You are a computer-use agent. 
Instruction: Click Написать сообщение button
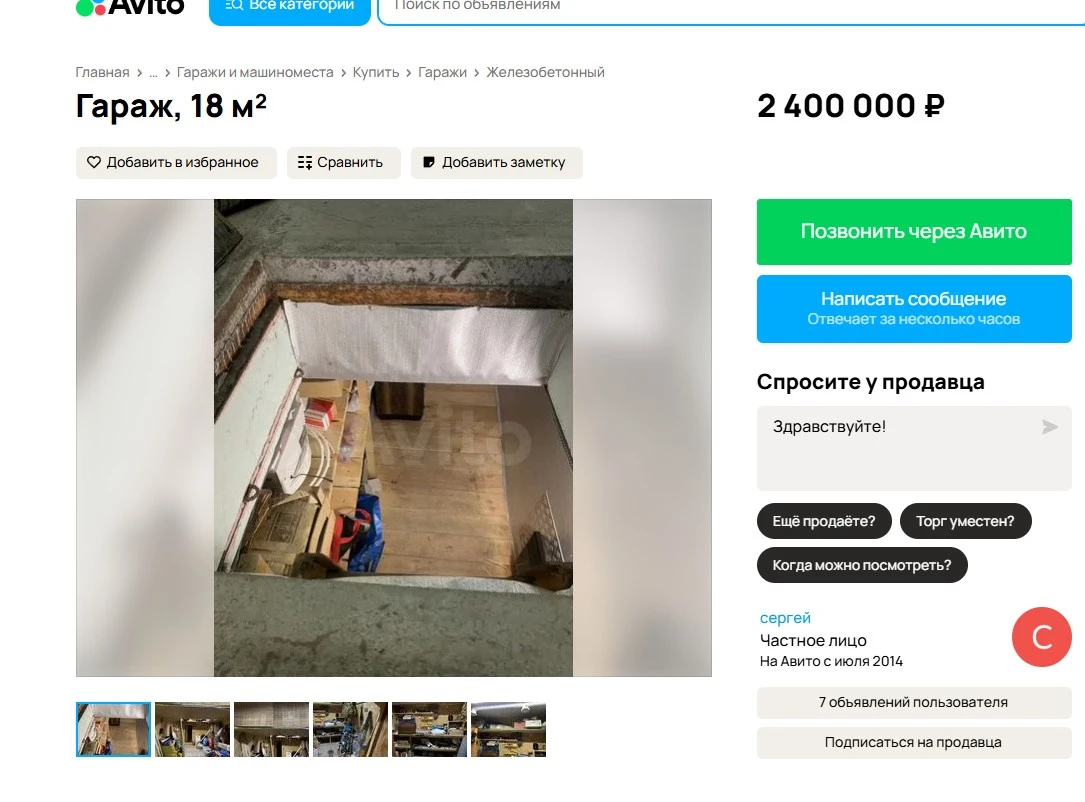point(914,309)
